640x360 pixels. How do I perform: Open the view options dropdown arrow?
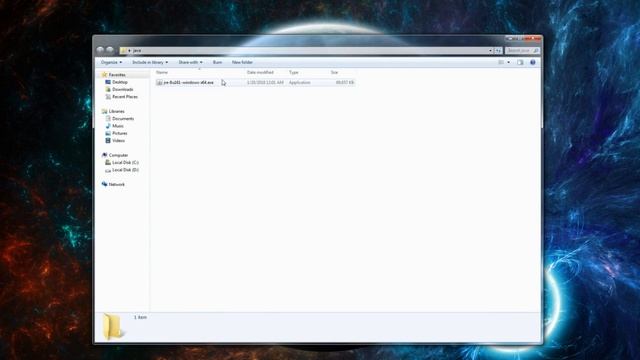coord(508,62)
